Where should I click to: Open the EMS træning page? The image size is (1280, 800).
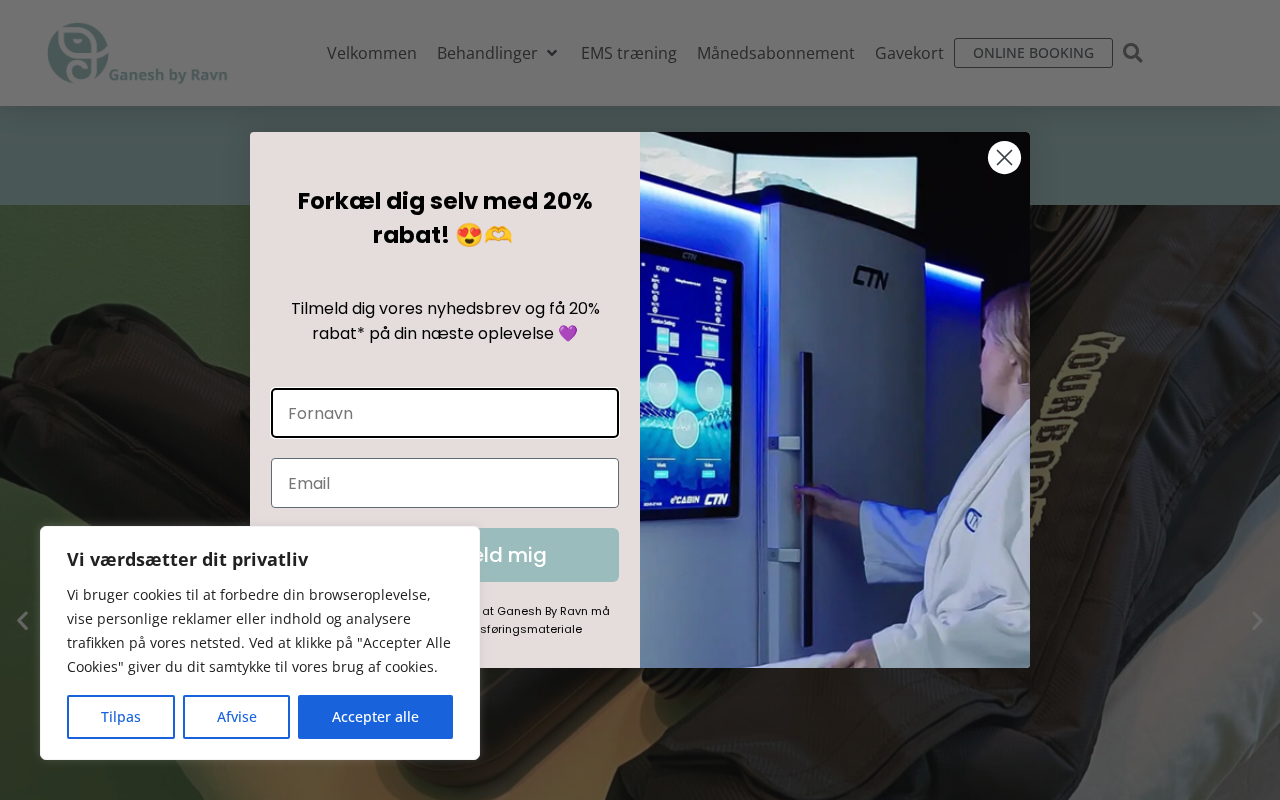click(x=629, y=53)
